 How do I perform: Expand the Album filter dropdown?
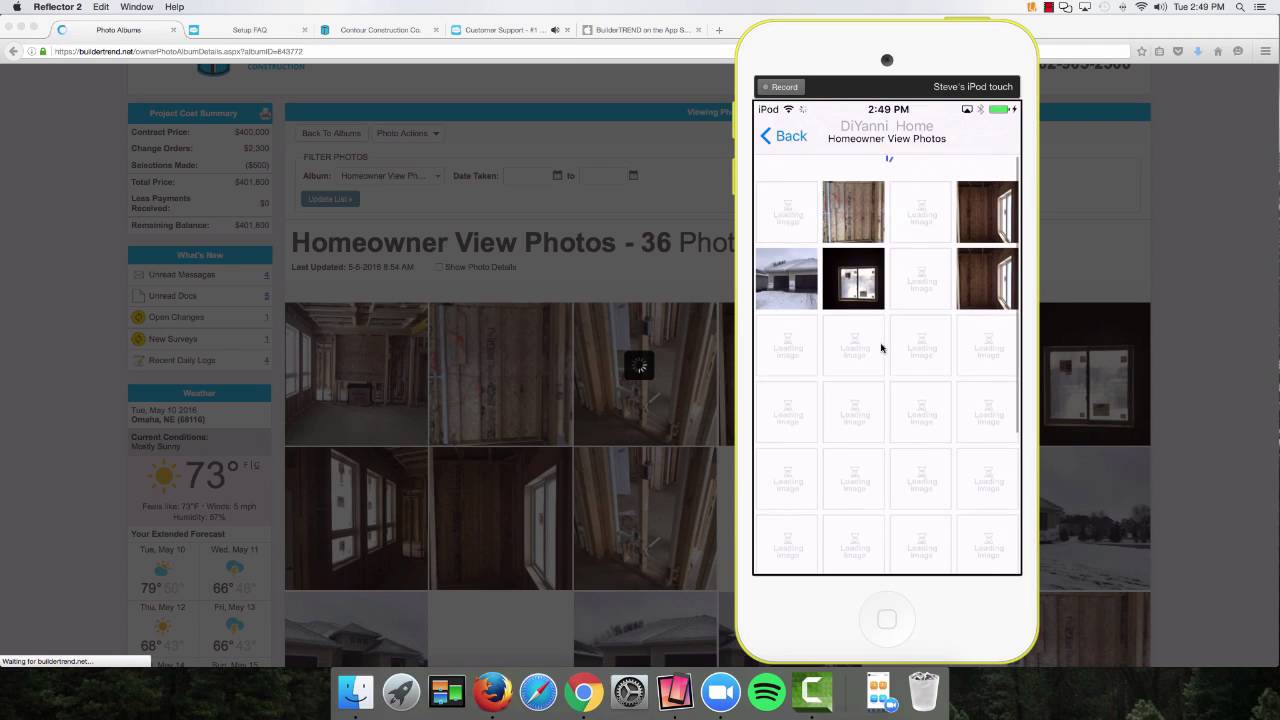(x=390, y=176)
